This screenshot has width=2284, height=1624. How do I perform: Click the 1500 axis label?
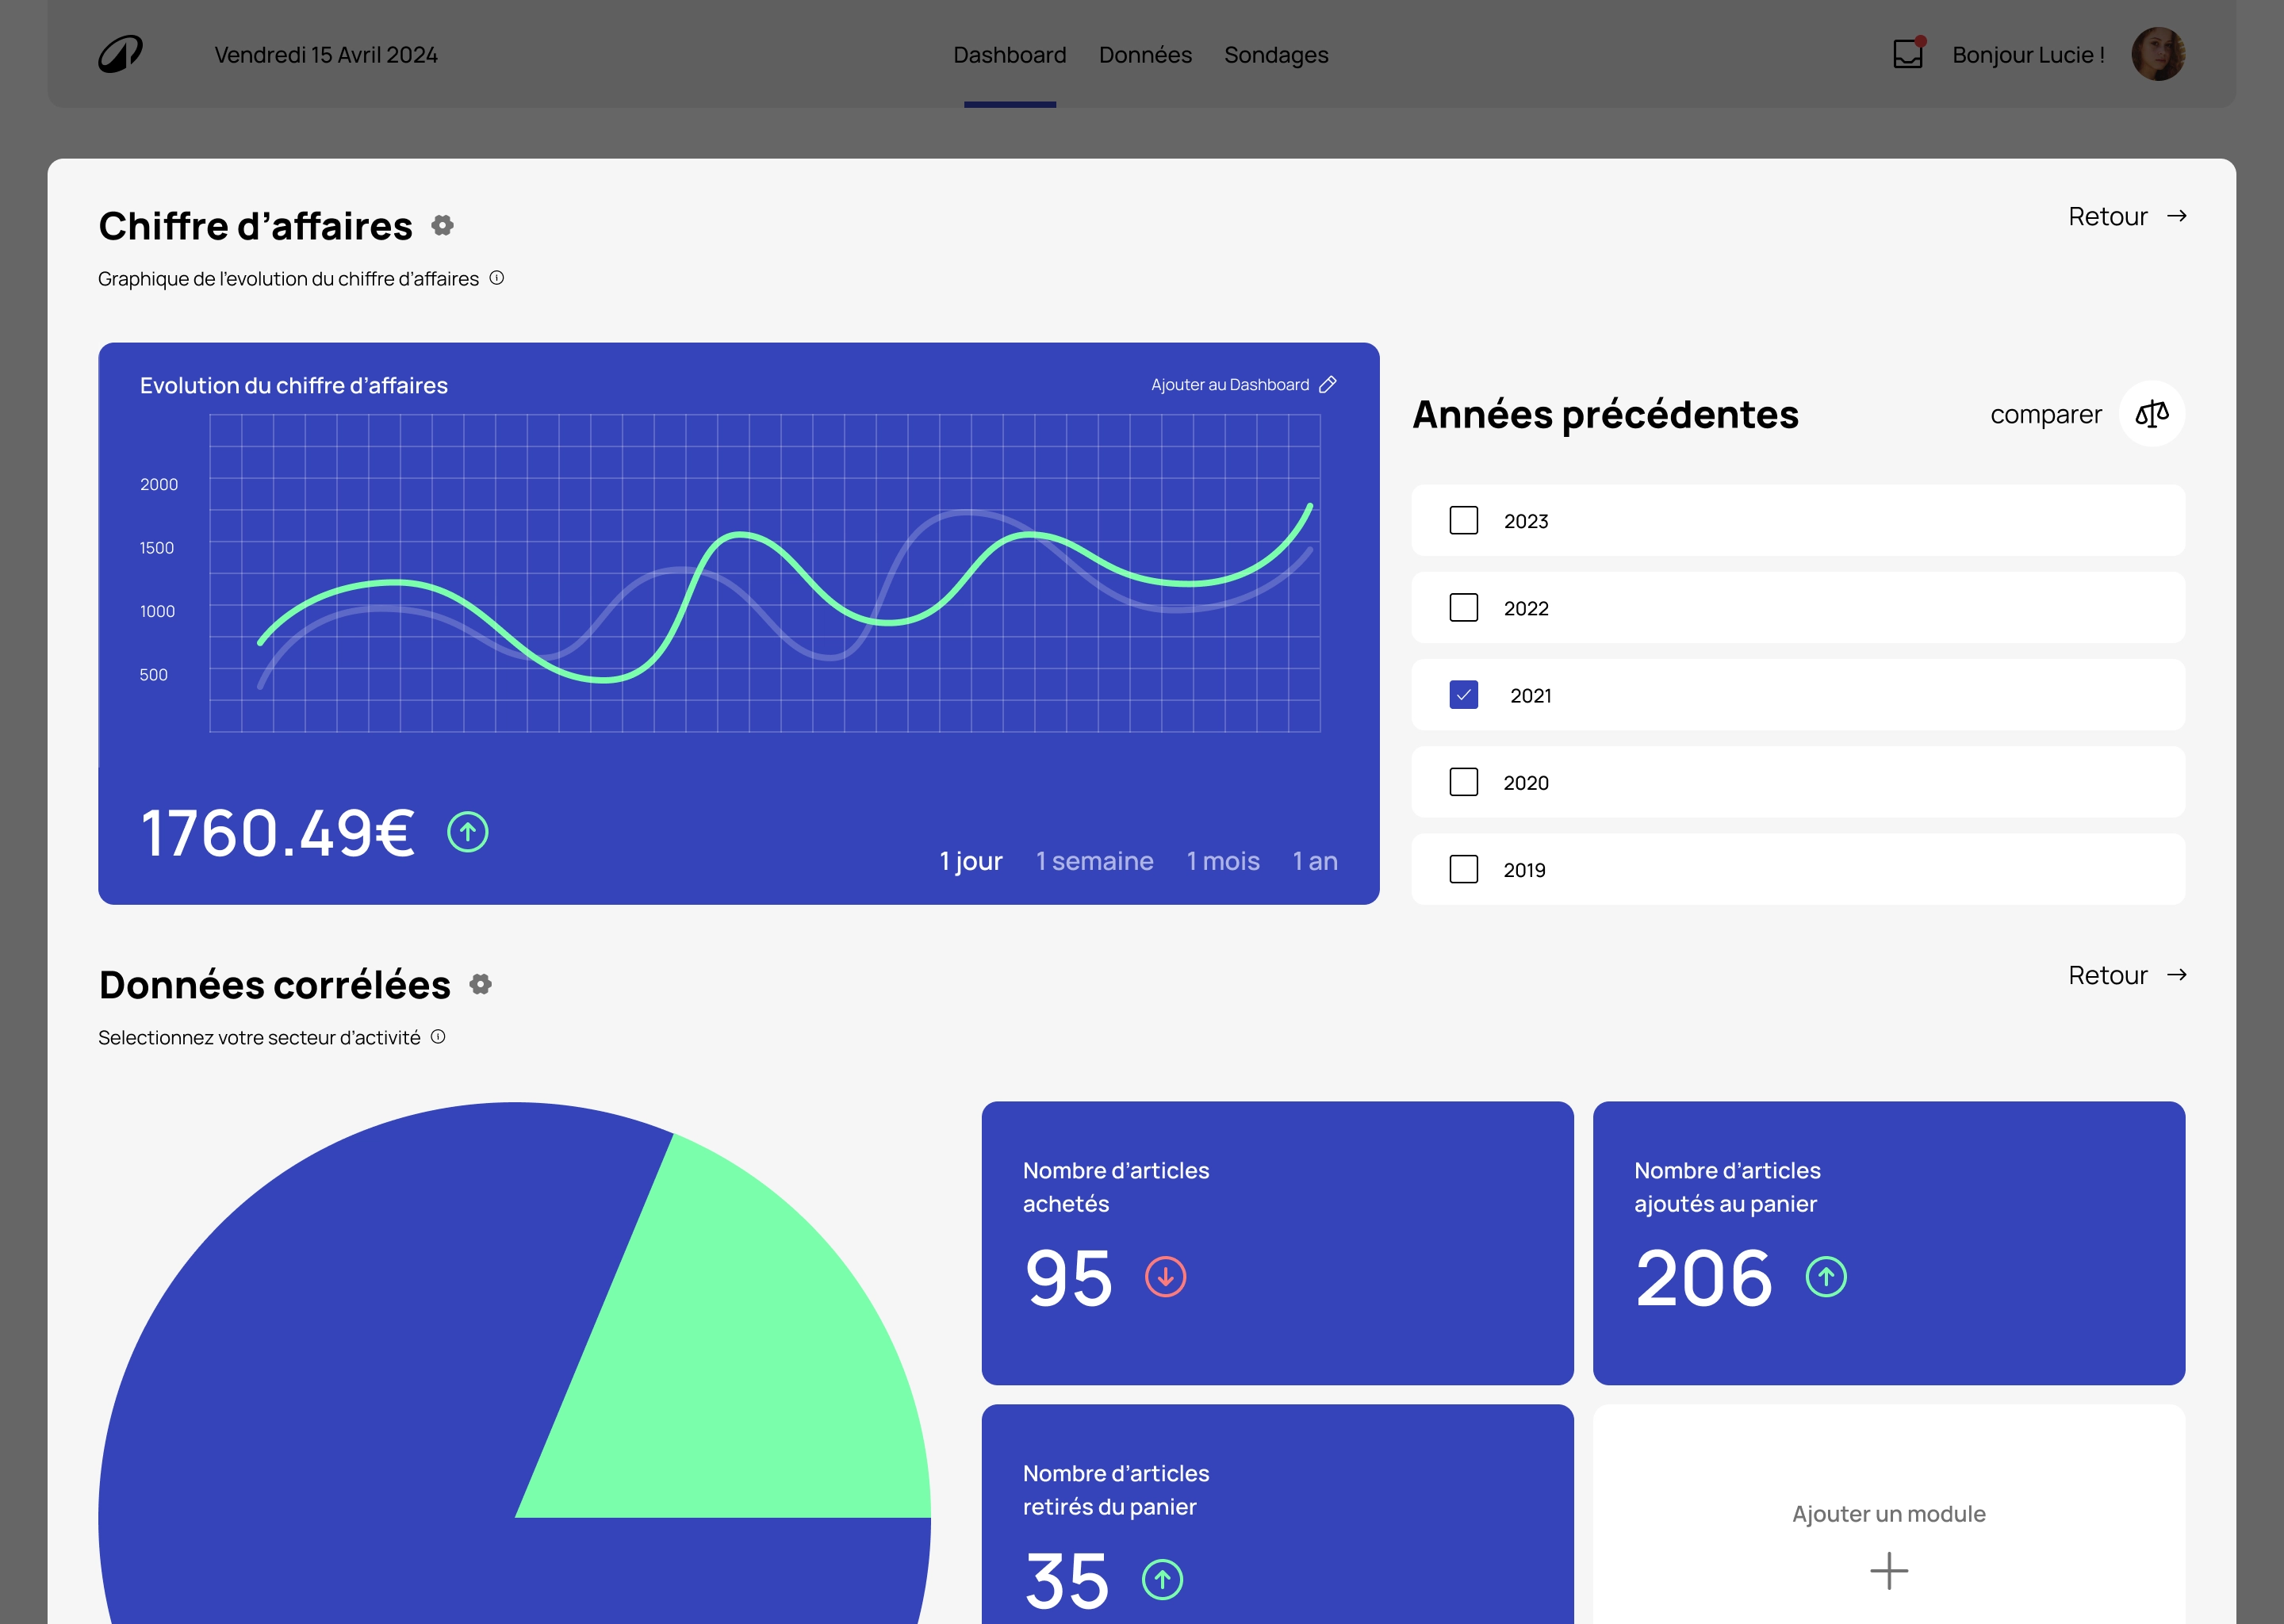tap(157, 548)
